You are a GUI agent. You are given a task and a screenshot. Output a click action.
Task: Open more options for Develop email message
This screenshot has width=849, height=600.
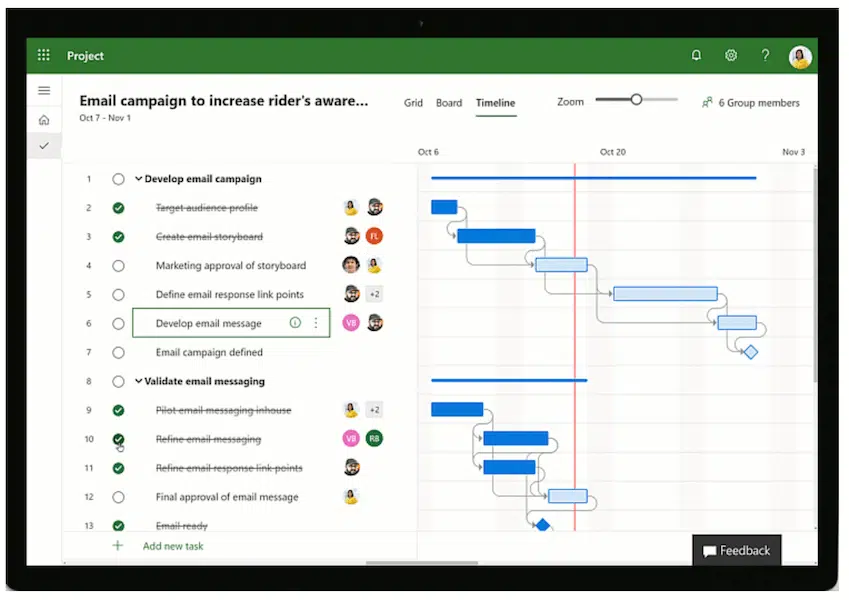[x=316, y=322]
